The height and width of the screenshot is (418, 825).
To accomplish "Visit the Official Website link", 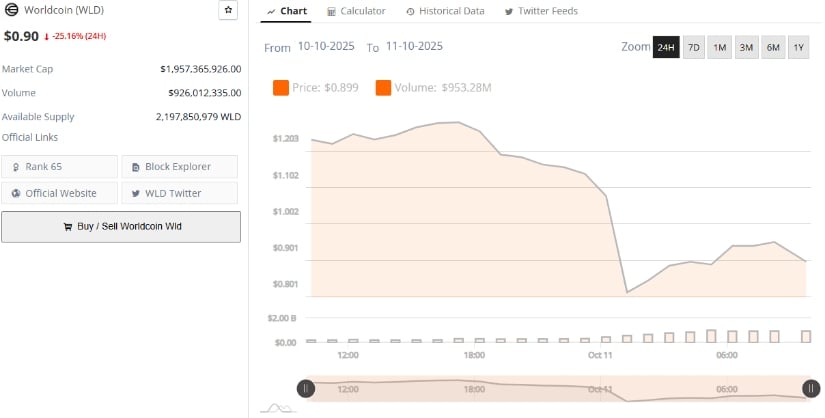I will (60, 193).
